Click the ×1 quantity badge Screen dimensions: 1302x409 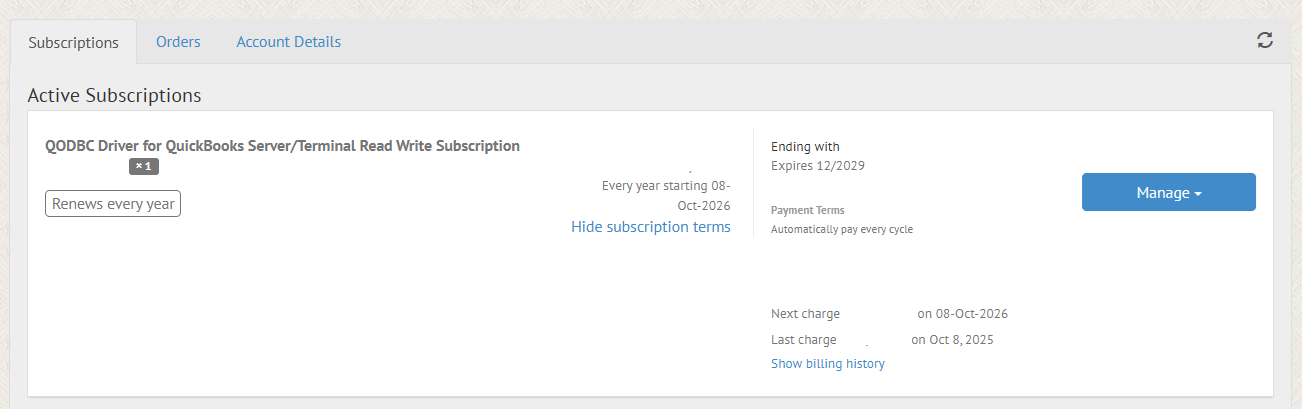[x=144, y=166]
